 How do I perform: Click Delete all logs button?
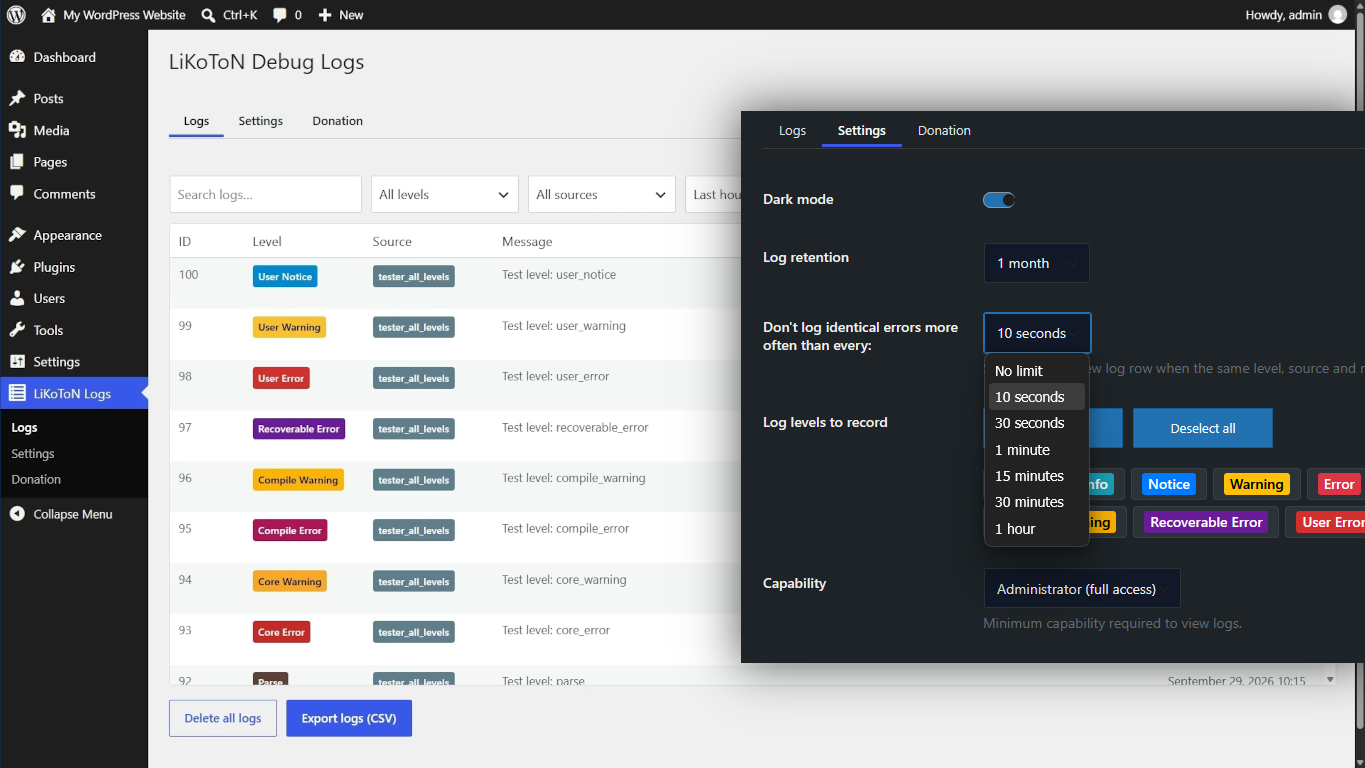(223, 718)
